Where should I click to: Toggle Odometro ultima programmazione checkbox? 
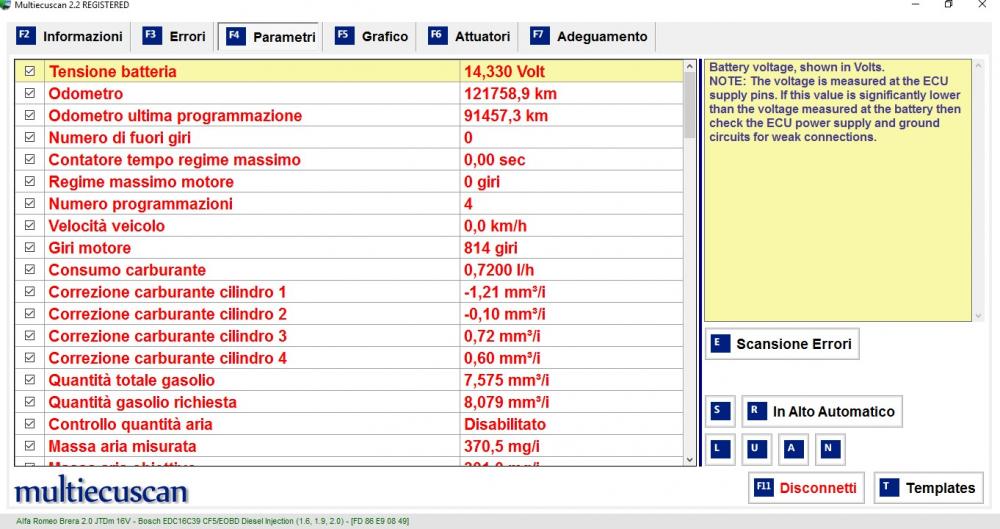30,115
